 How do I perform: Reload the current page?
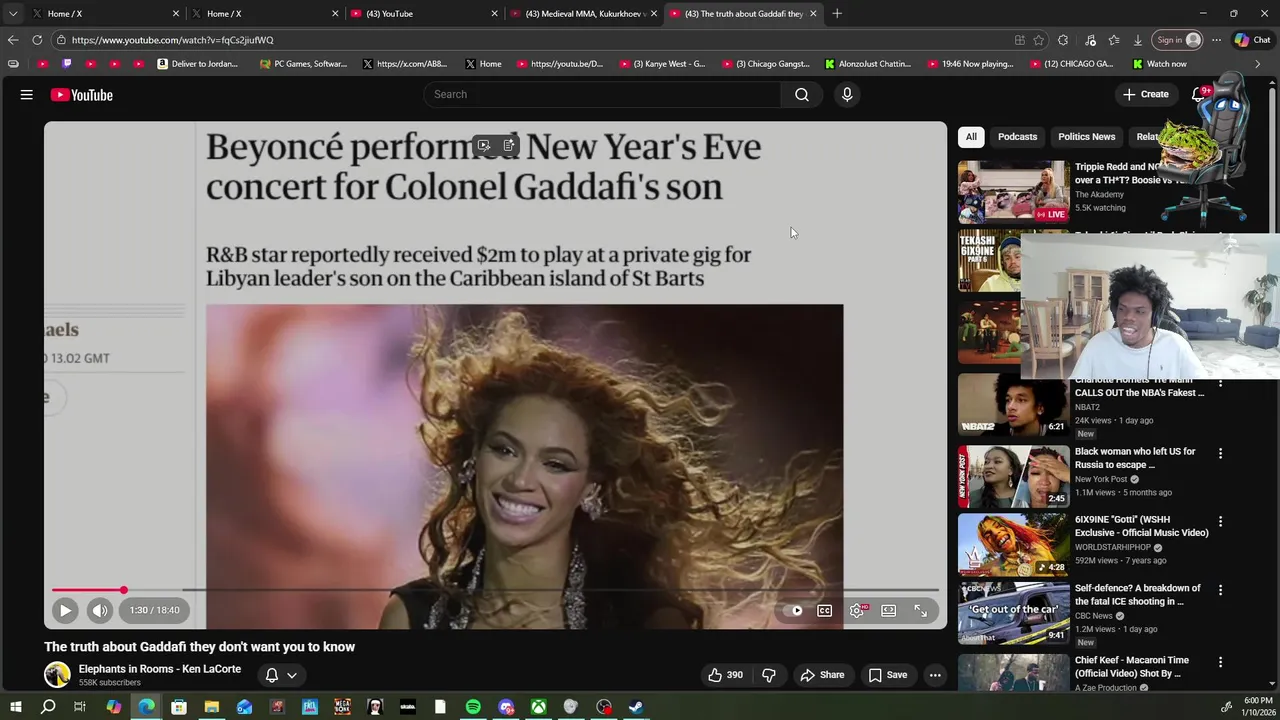point(37,40)
